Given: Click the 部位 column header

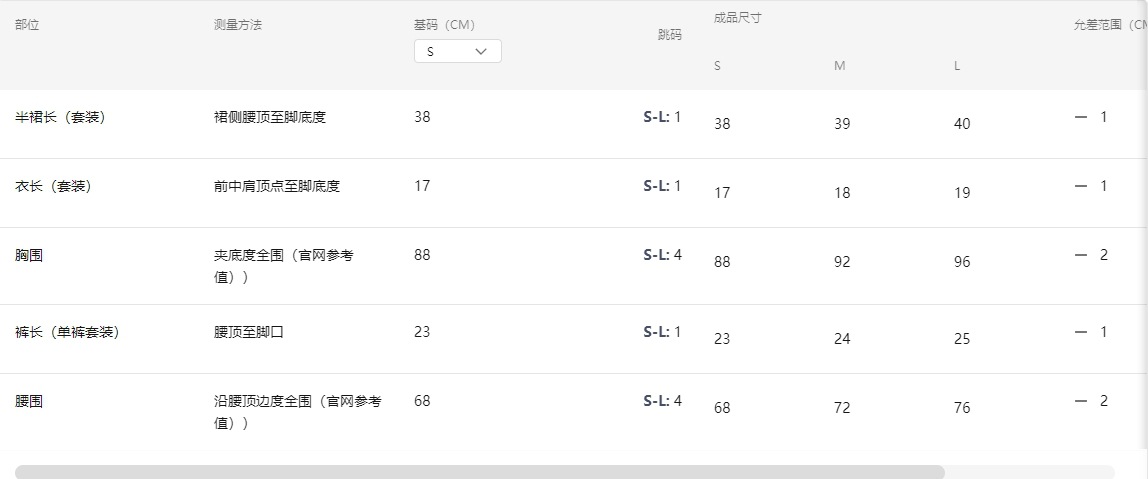Looking at the screenshot, I should click(27, 24).
